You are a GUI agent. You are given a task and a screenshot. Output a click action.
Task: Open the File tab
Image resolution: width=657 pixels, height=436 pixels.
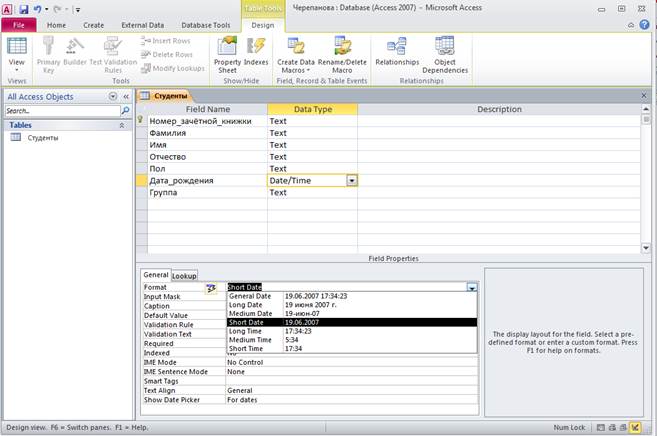click(19, 25)
